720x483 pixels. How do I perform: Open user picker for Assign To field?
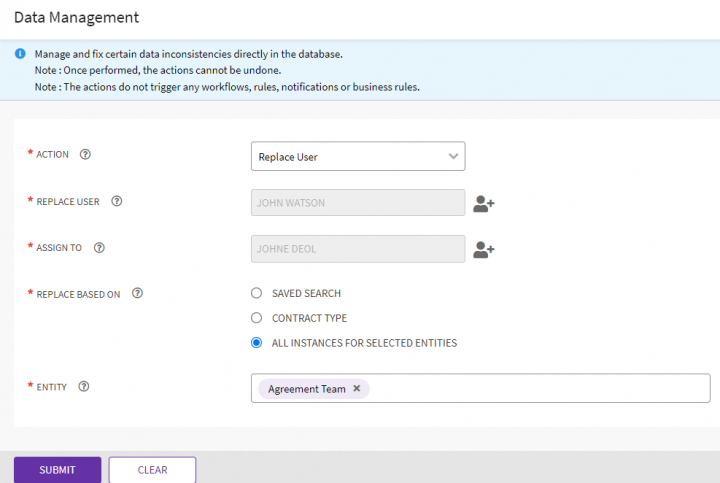484,249
